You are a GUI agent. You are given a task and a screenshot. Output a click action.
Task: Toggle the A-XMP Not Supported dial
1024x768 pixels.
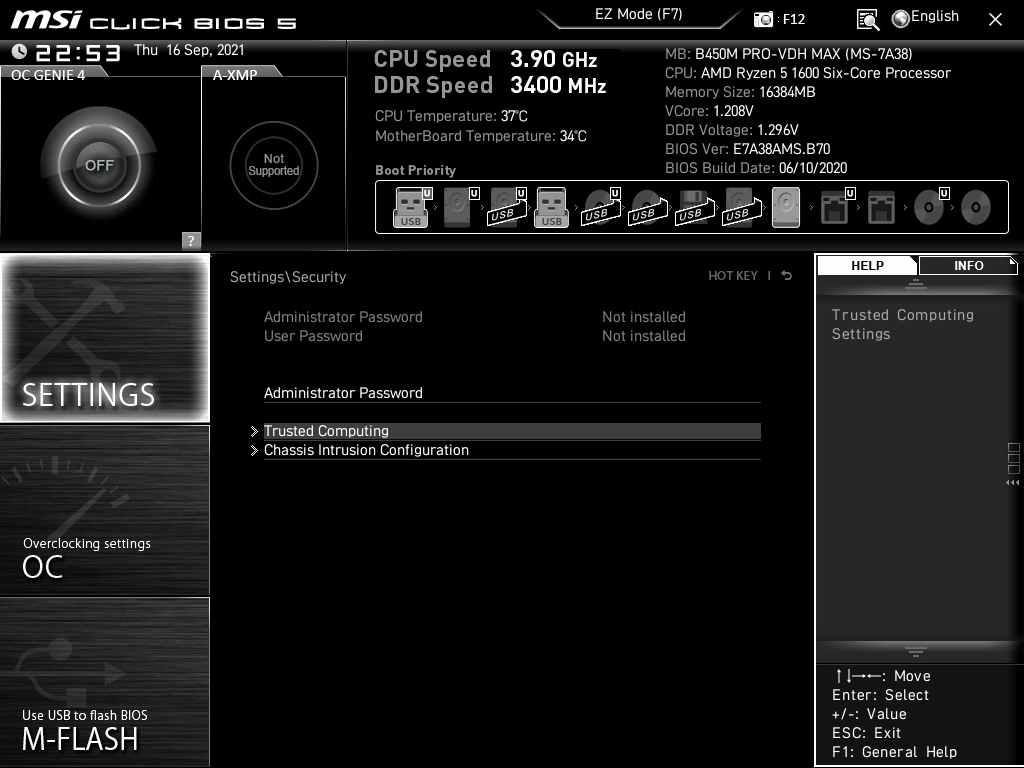click(274, 165)
